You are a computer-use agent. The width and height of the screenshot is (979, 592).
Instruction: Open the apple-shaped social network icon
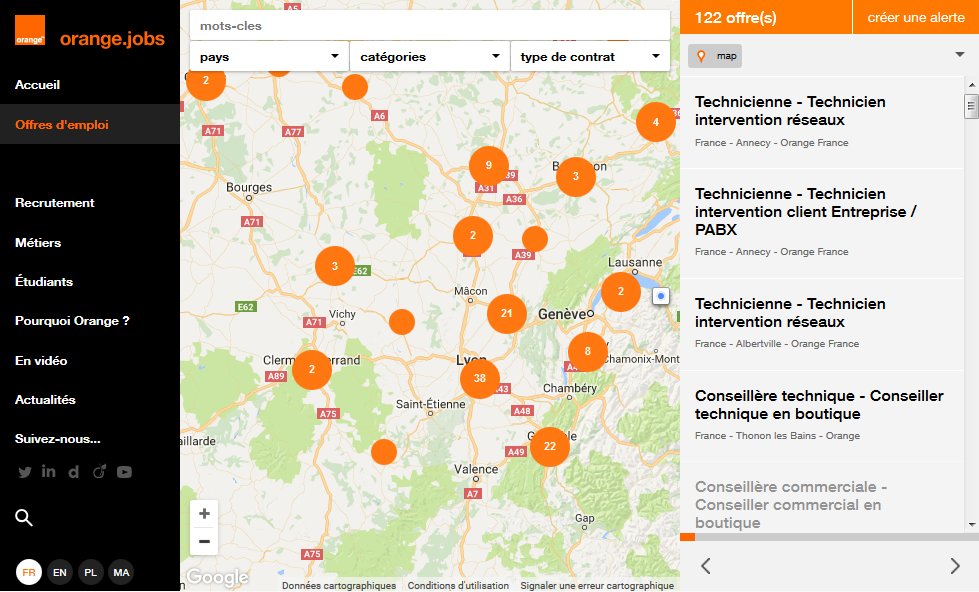(x=99, y=471)
